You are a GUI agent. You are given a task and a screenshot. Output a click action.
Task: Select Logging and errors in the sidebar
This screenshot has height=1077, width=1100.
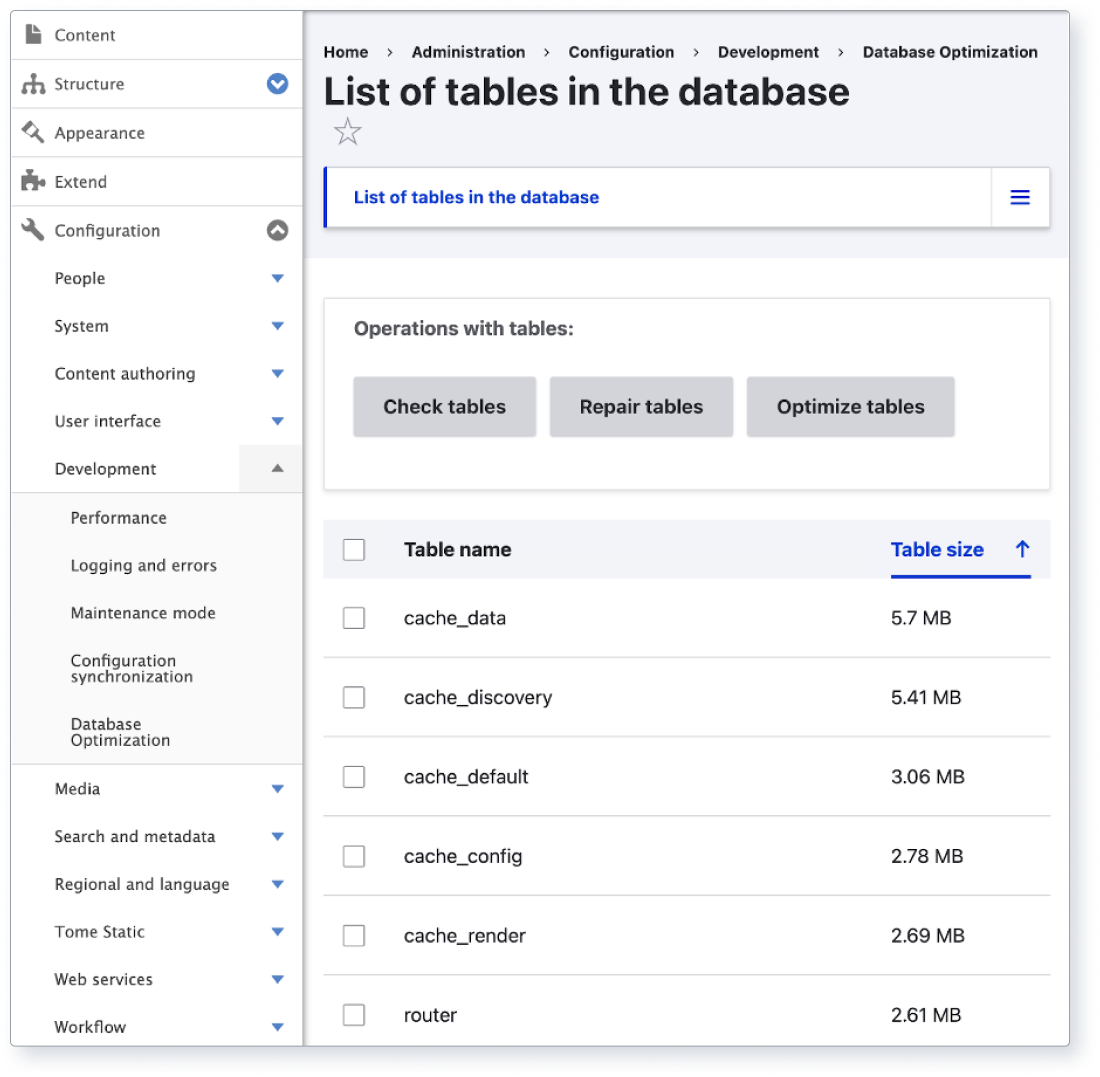click(x=143, y=565)
